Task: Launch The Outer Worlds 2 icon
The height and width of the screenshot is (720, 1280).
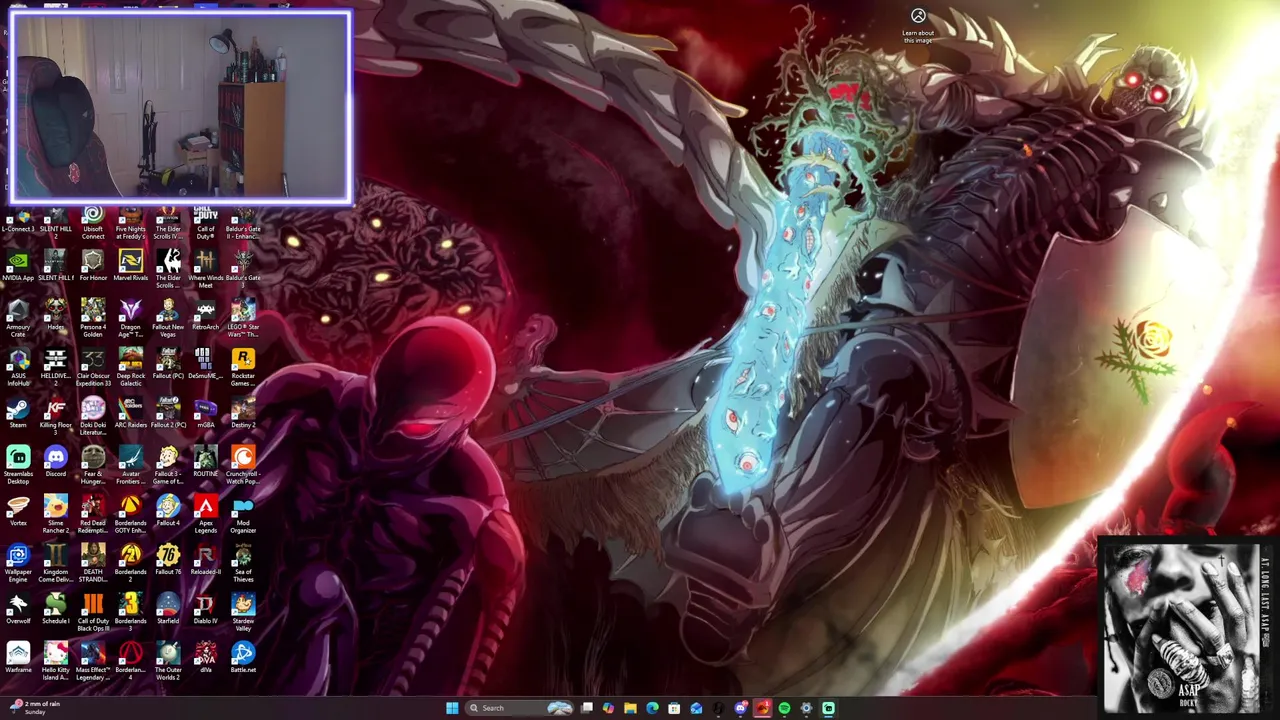Action: click(168, 662)
